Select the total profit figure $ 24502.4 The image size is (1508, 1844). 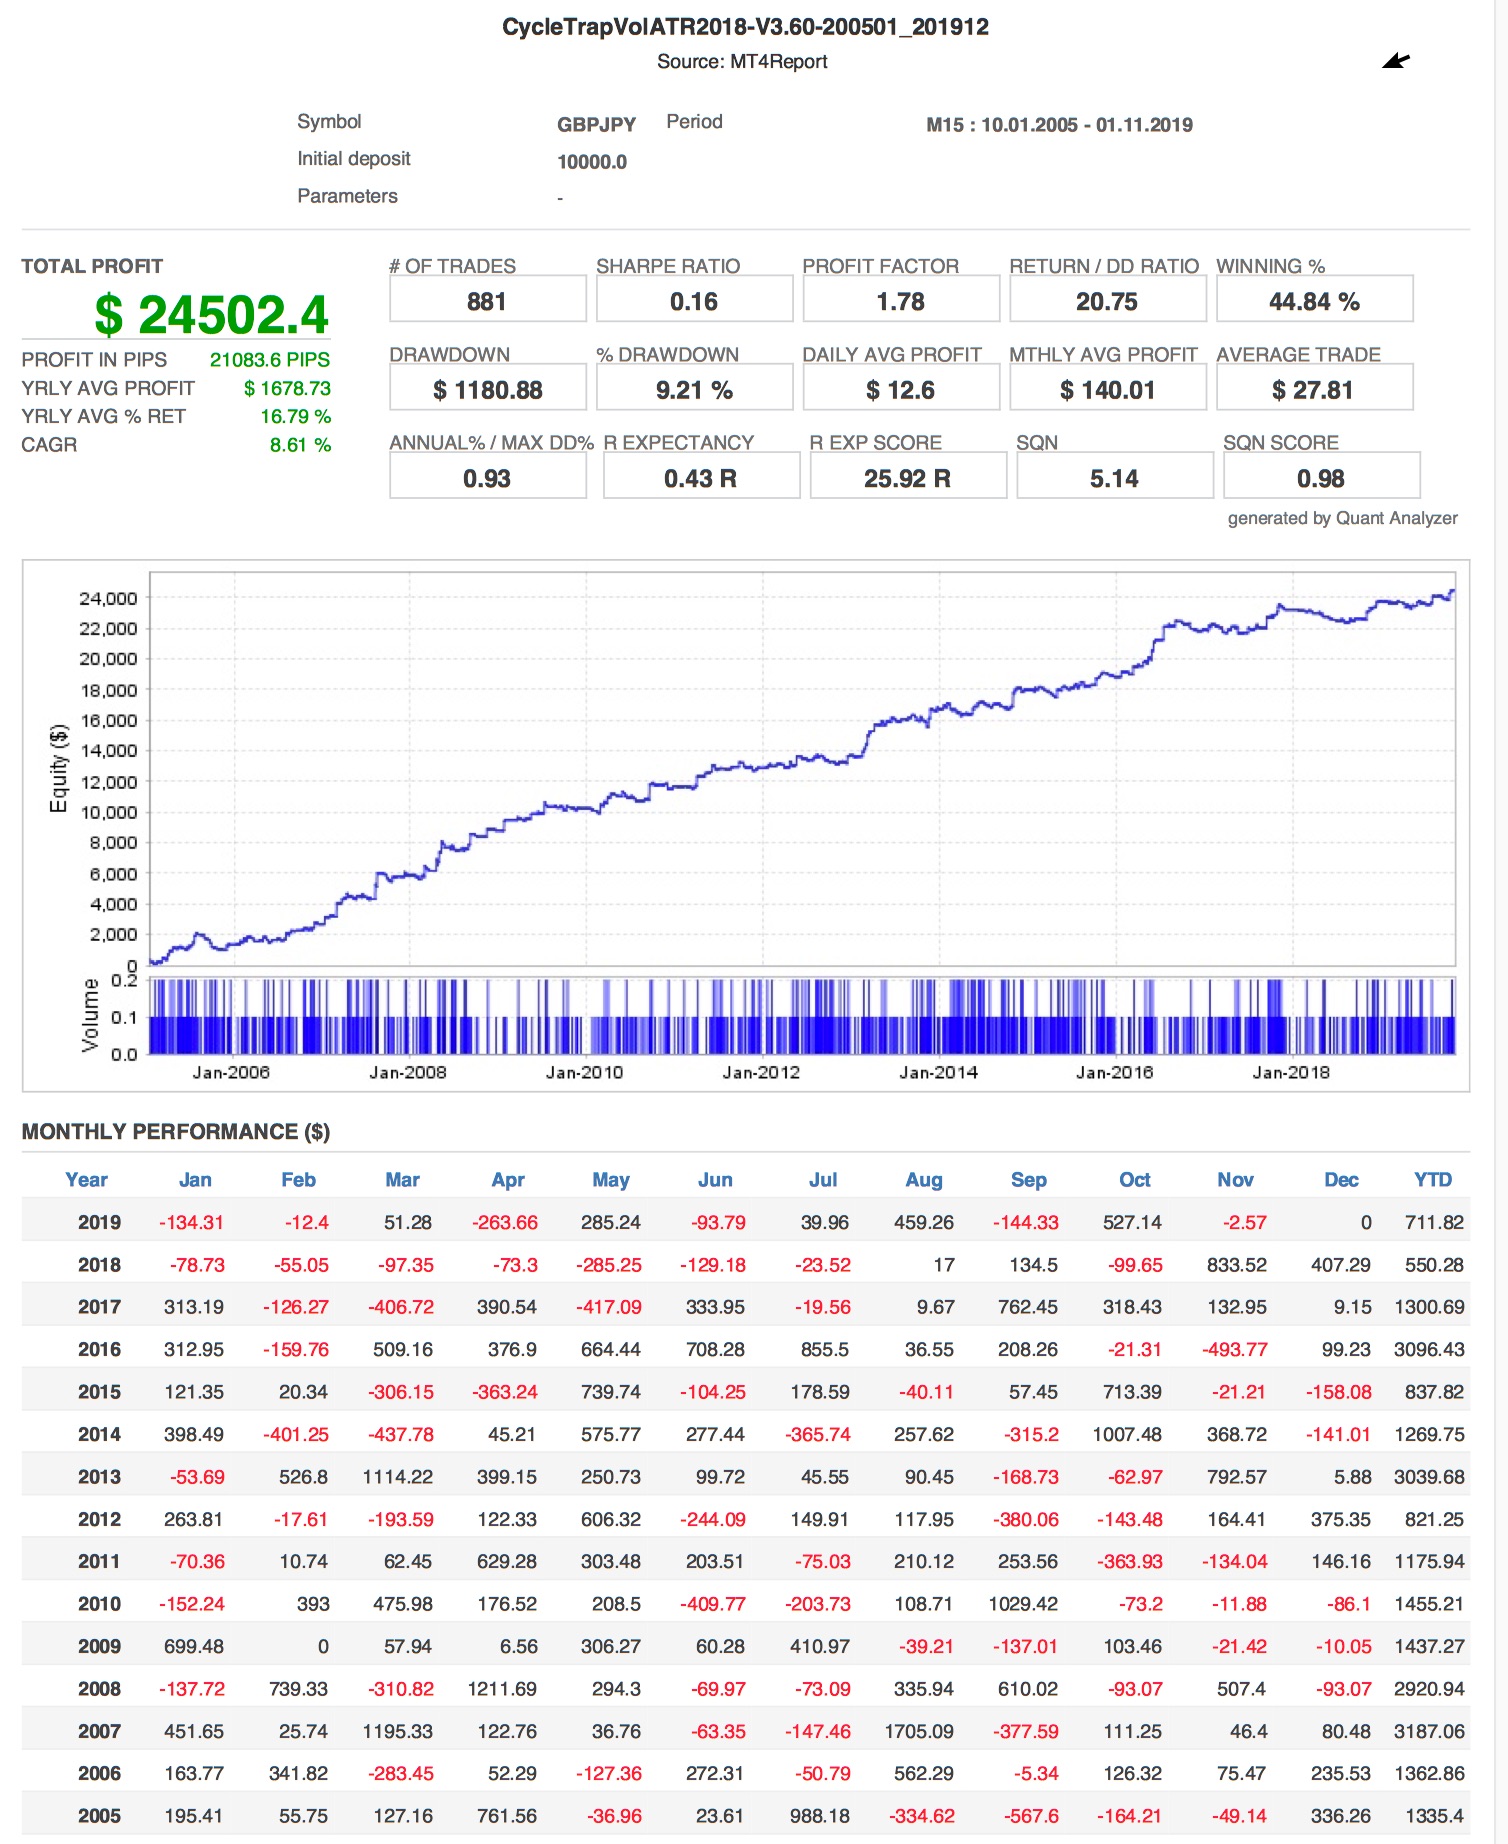click(211, 315)
